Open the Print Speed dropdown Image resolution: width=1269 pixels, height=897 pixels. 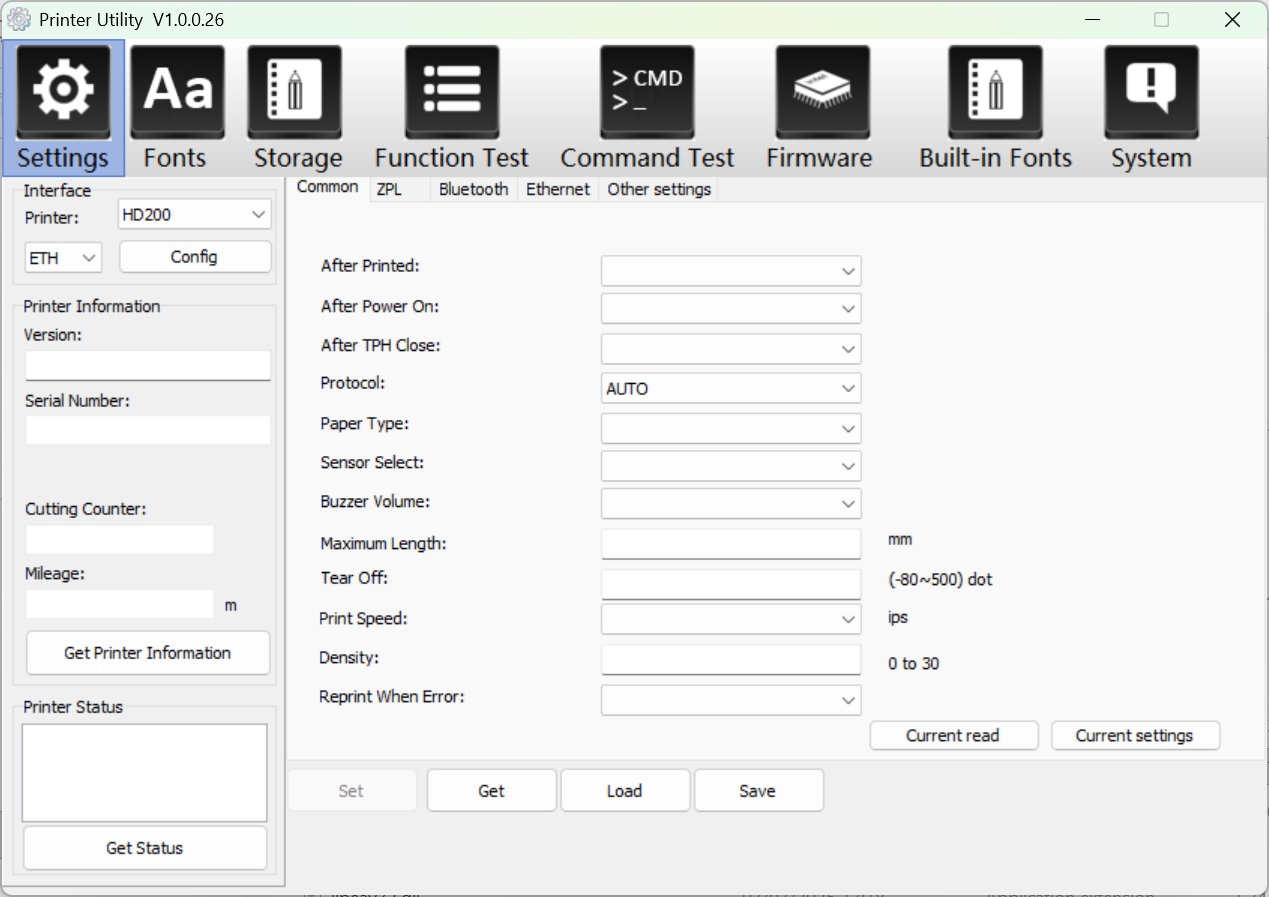coord(730,619)
